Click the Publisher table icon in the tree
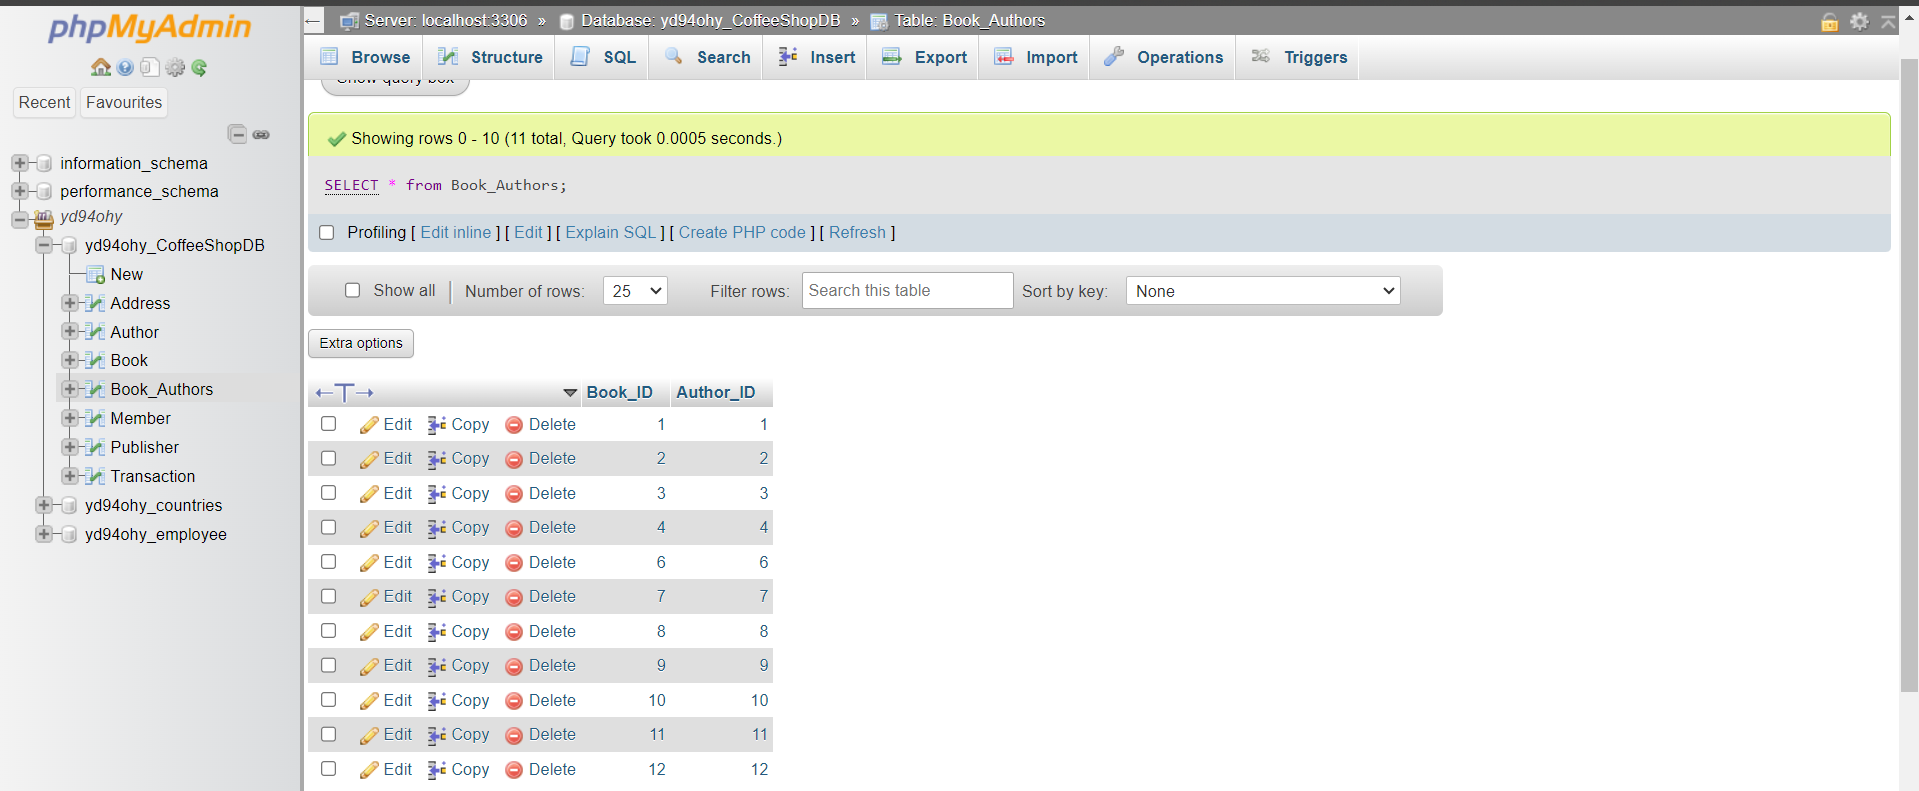Viewport: 1919px width, 791px height. click(95, 447)
